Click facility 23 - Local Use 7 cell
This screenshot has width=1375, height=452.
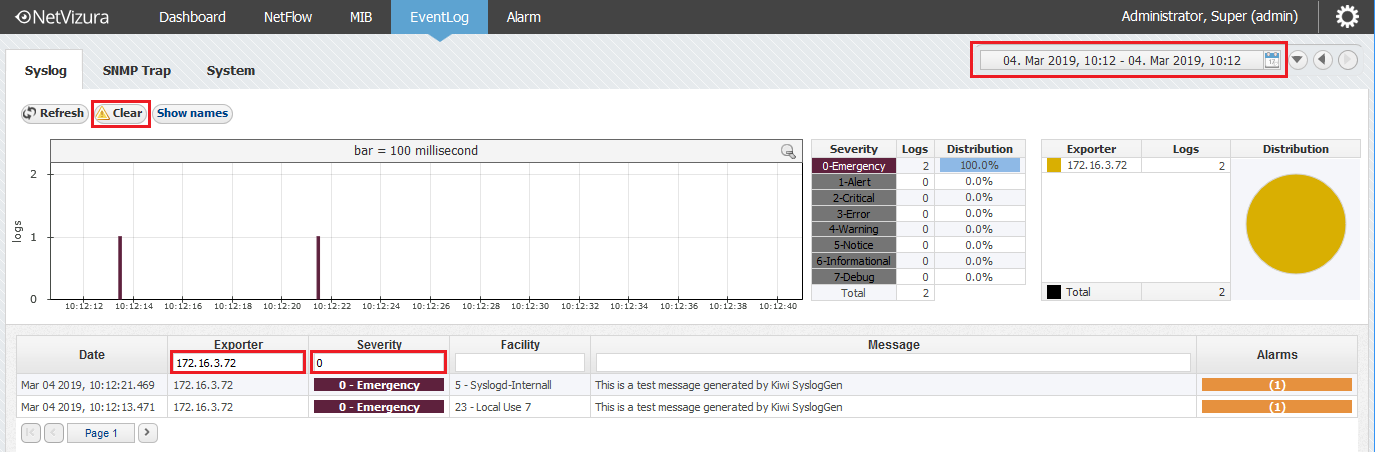point(520,407)
